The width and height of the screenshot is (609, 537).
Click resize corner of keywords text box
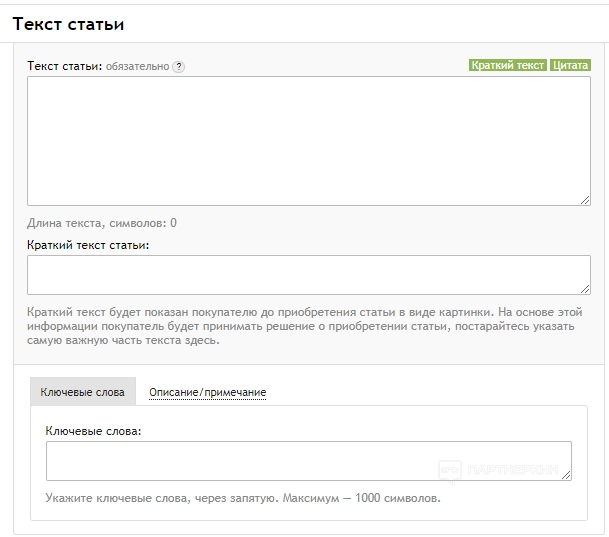(x=566, y=475)
